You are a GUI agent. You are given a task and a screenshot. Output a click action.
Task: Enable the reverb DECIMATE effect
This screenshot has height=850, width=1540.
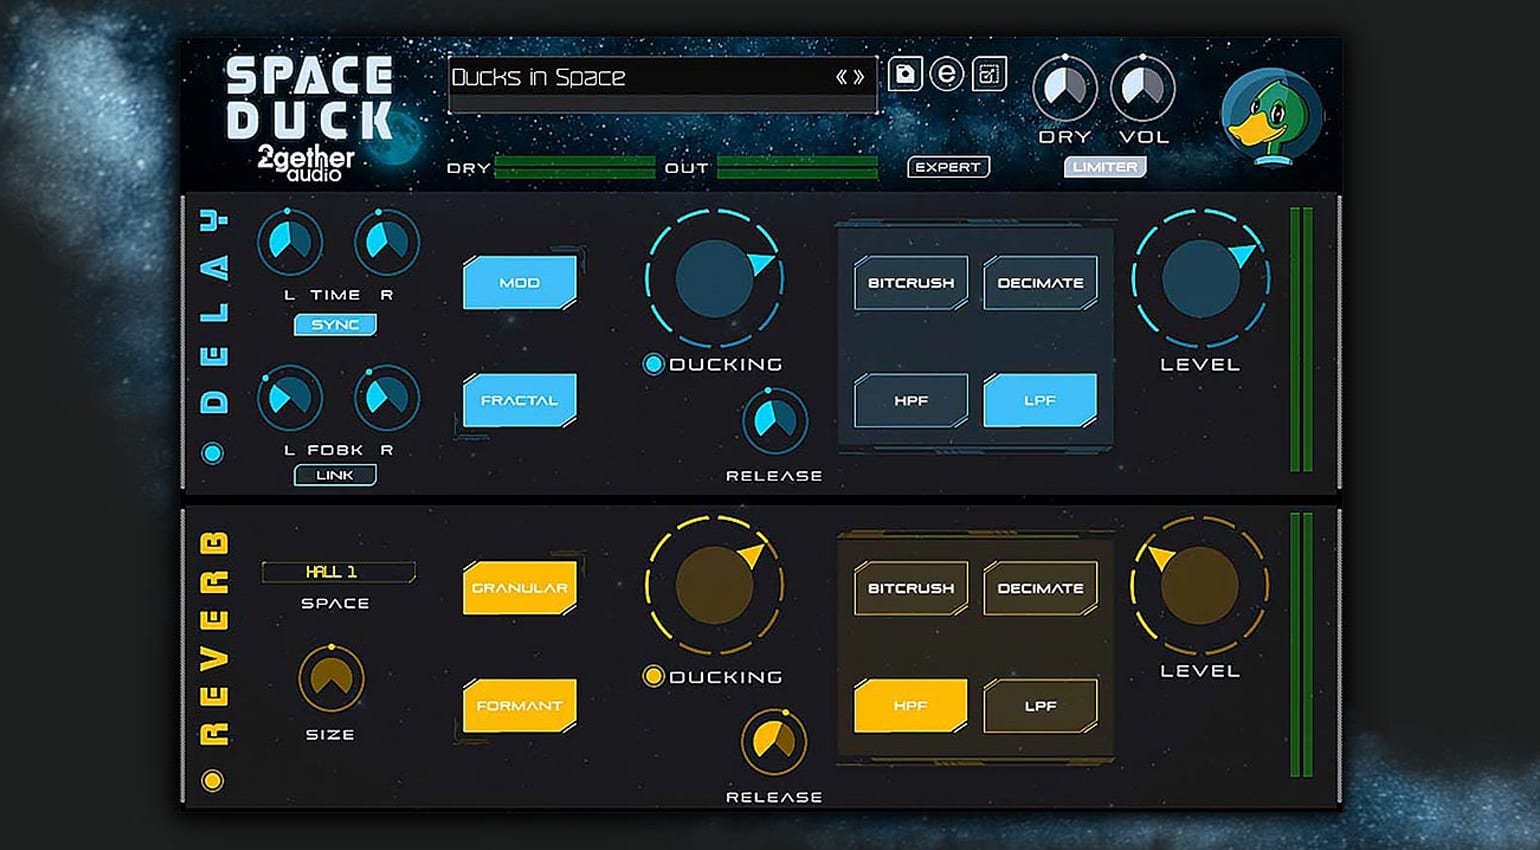(1040, 588)
